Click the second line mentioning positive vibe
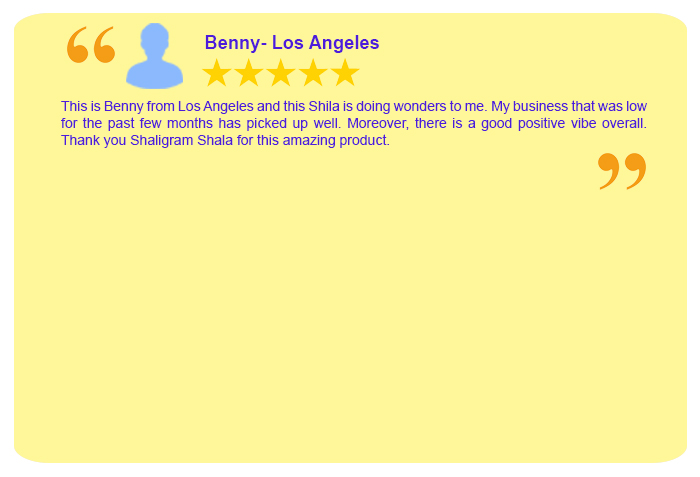700x477 pixels. coord(354,123)
